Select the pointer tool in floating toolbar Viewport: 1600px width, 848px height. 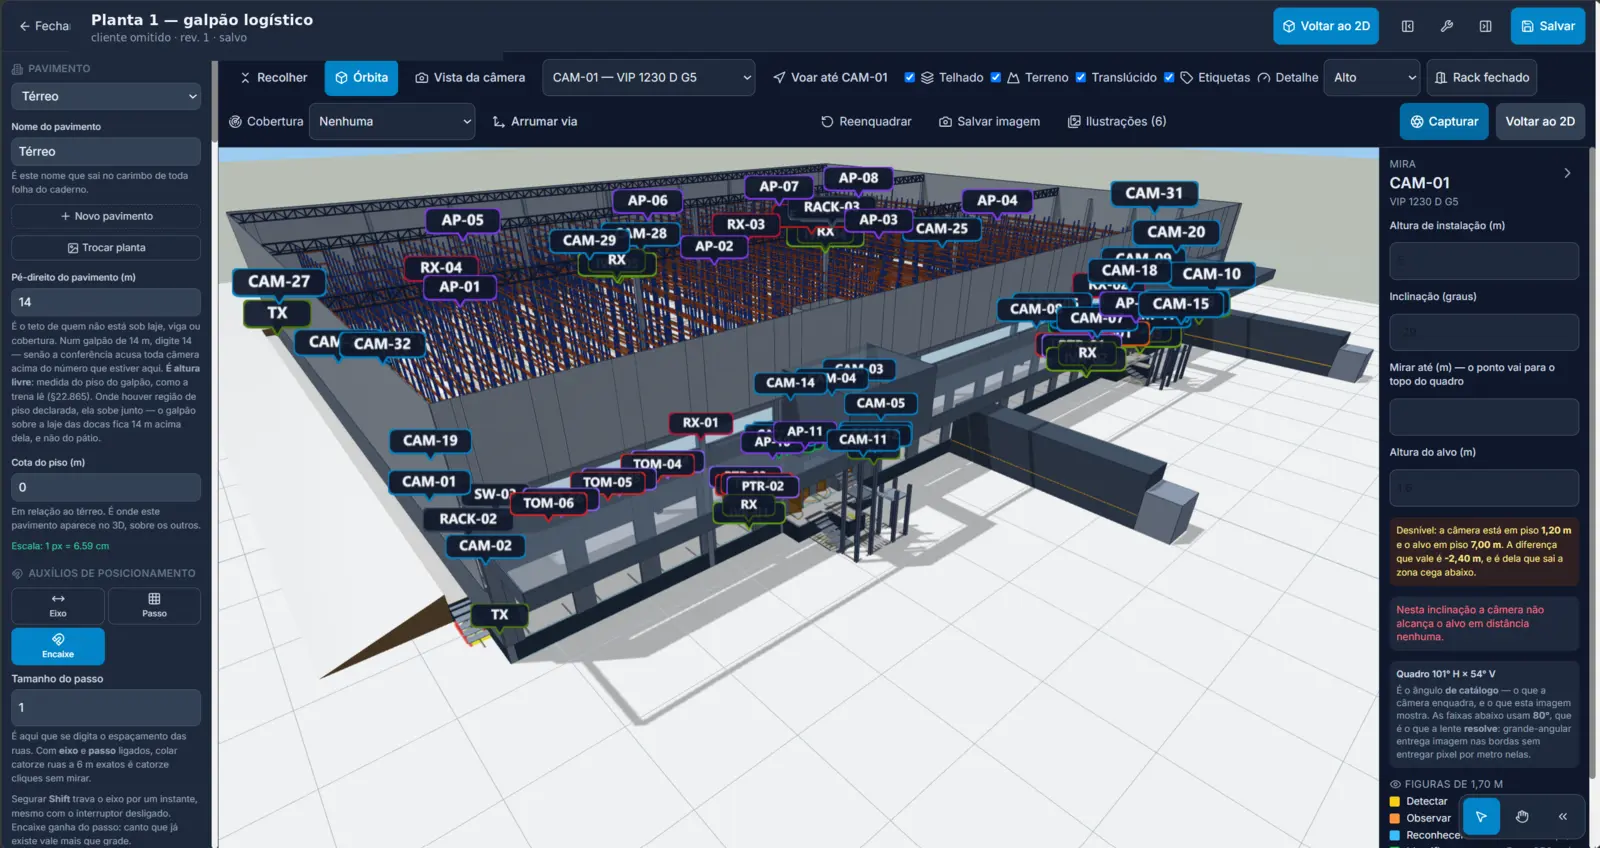pyautogui.click(x=1481, y=816)
